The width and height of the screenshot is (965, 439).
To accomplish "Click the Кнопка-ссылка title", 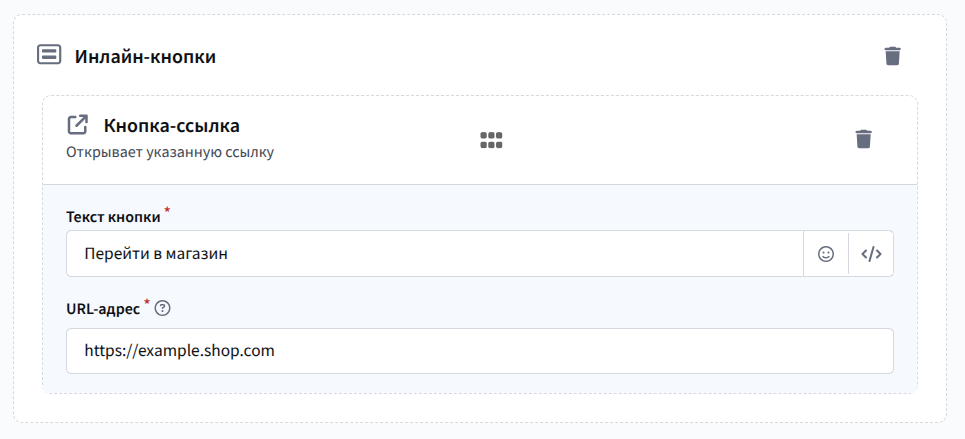I will 171,127.
